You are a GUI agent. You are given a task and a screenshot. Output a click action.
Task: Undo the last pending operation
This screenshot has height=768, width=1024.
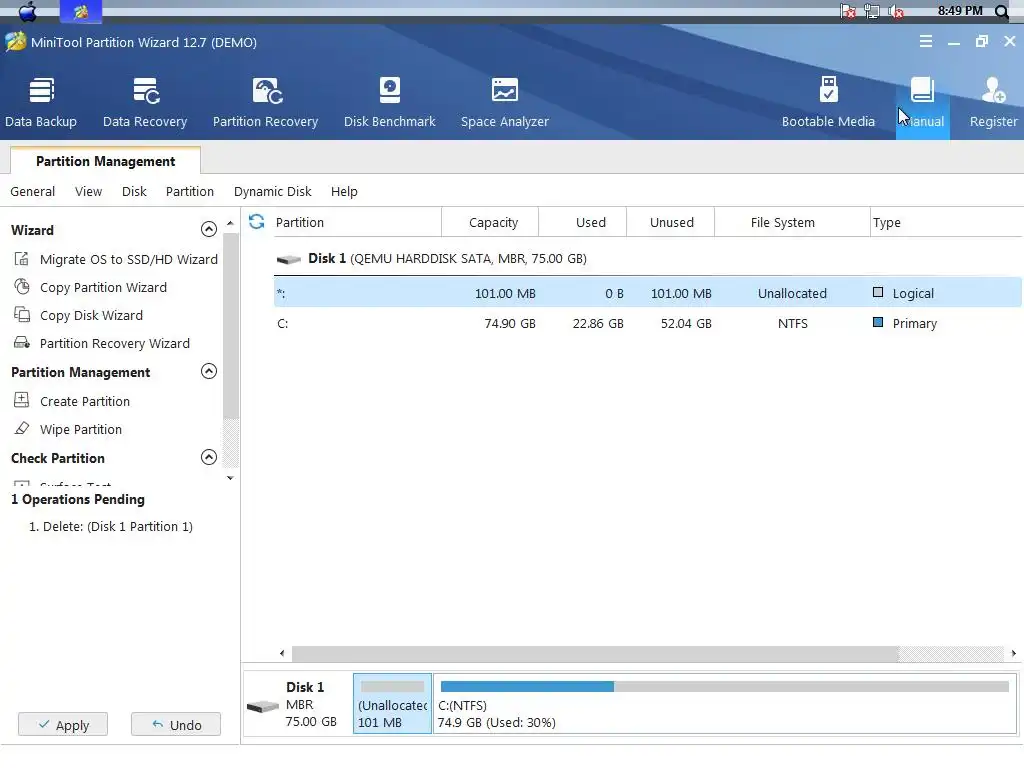tap(176, 724)
